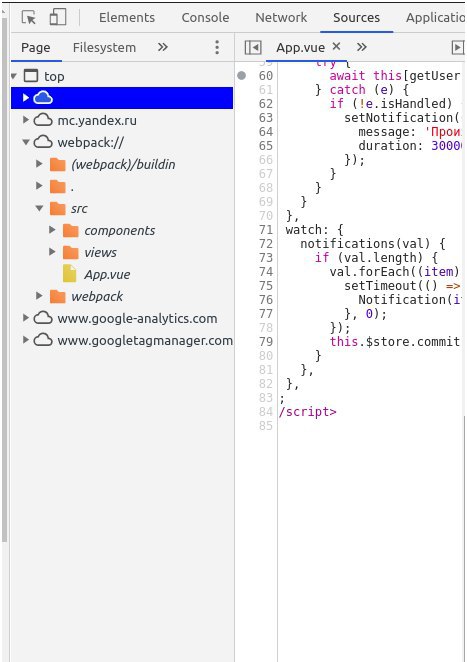Click the webpack folder icon

57,296
